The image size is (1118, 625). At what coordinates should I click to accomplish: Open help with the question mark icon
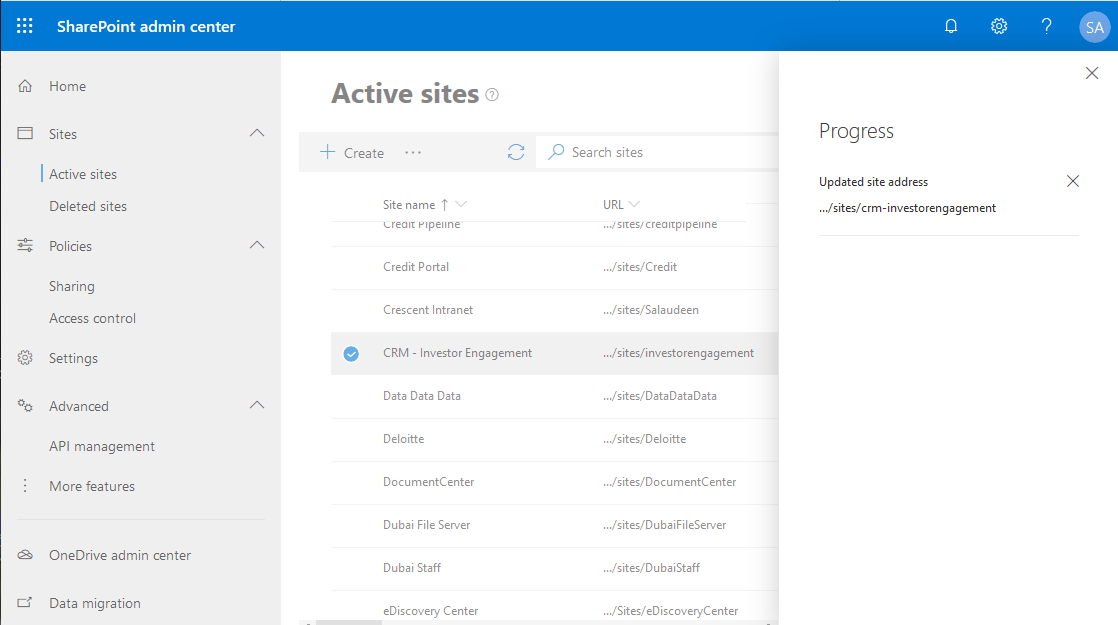pos(1046,26)
